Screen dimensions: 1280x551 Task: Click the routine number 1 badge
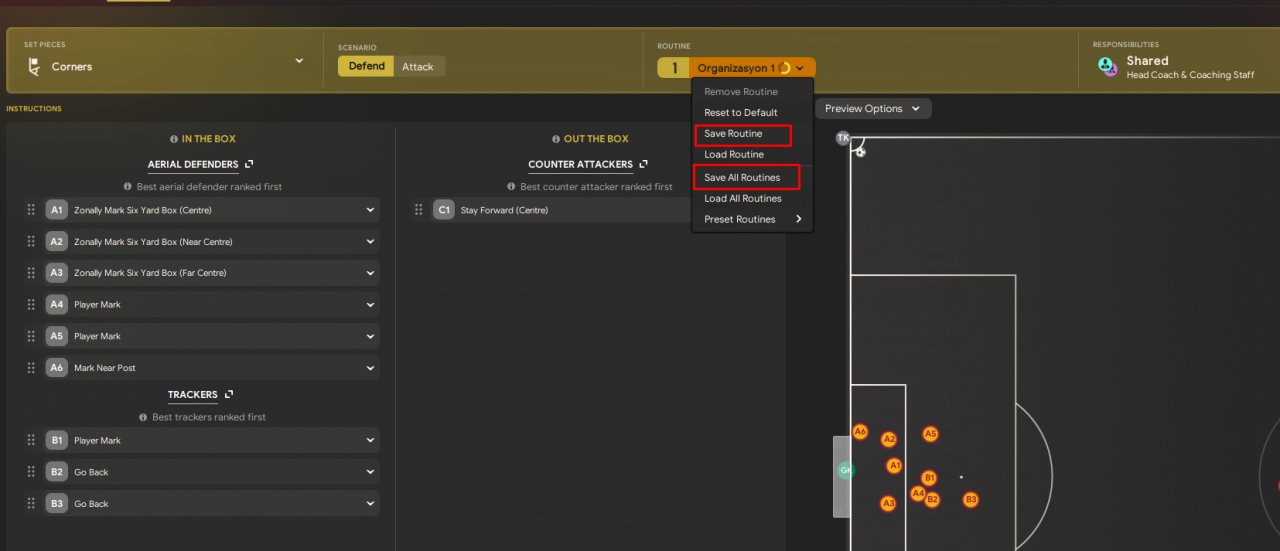pyautogui.click(x=674, y=68)
